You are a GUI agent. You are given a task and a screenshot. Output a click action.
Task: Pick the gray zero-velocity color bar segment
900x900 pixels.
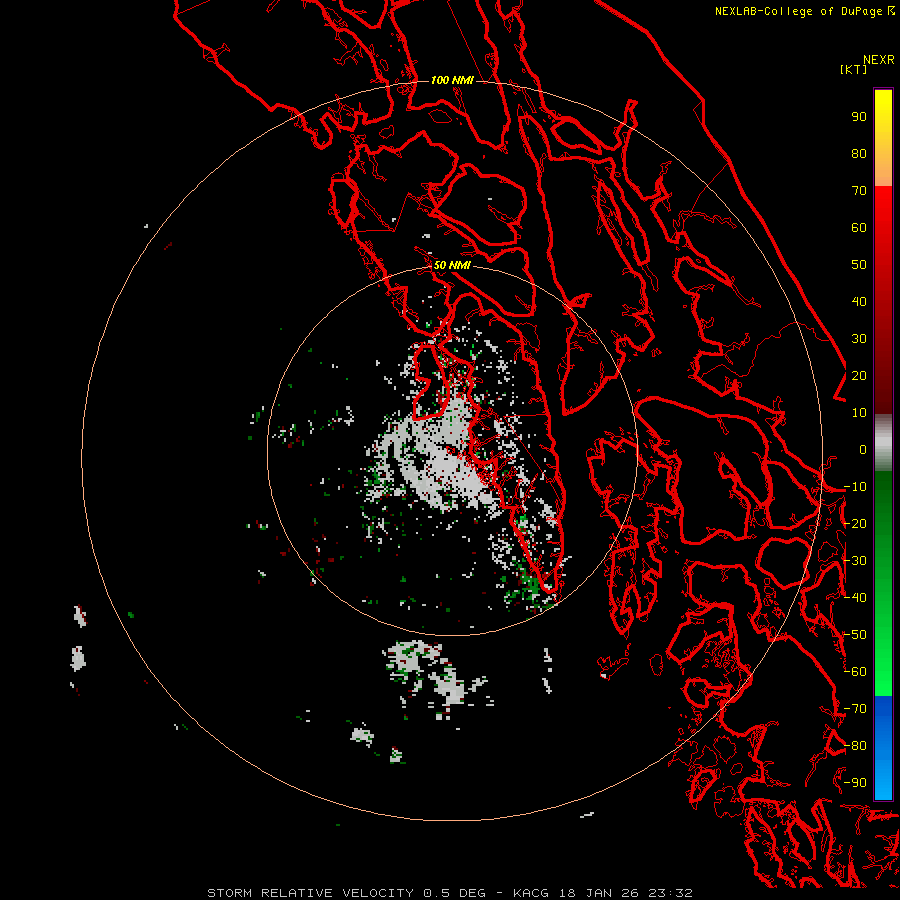point(883,443)
